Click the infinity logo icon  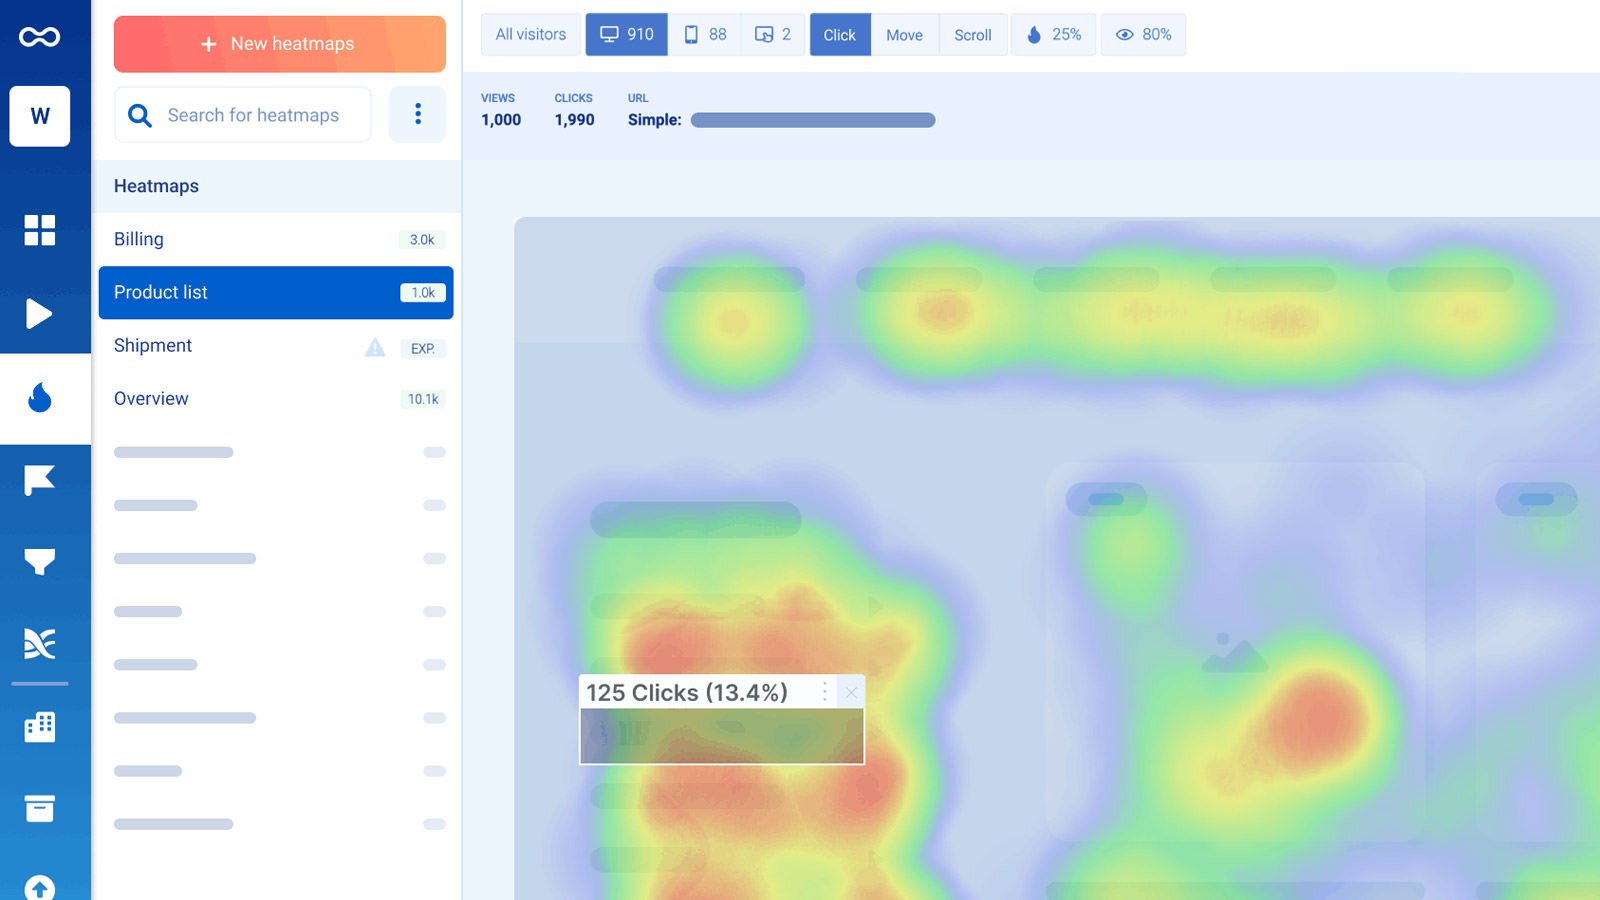click(40, 37)
